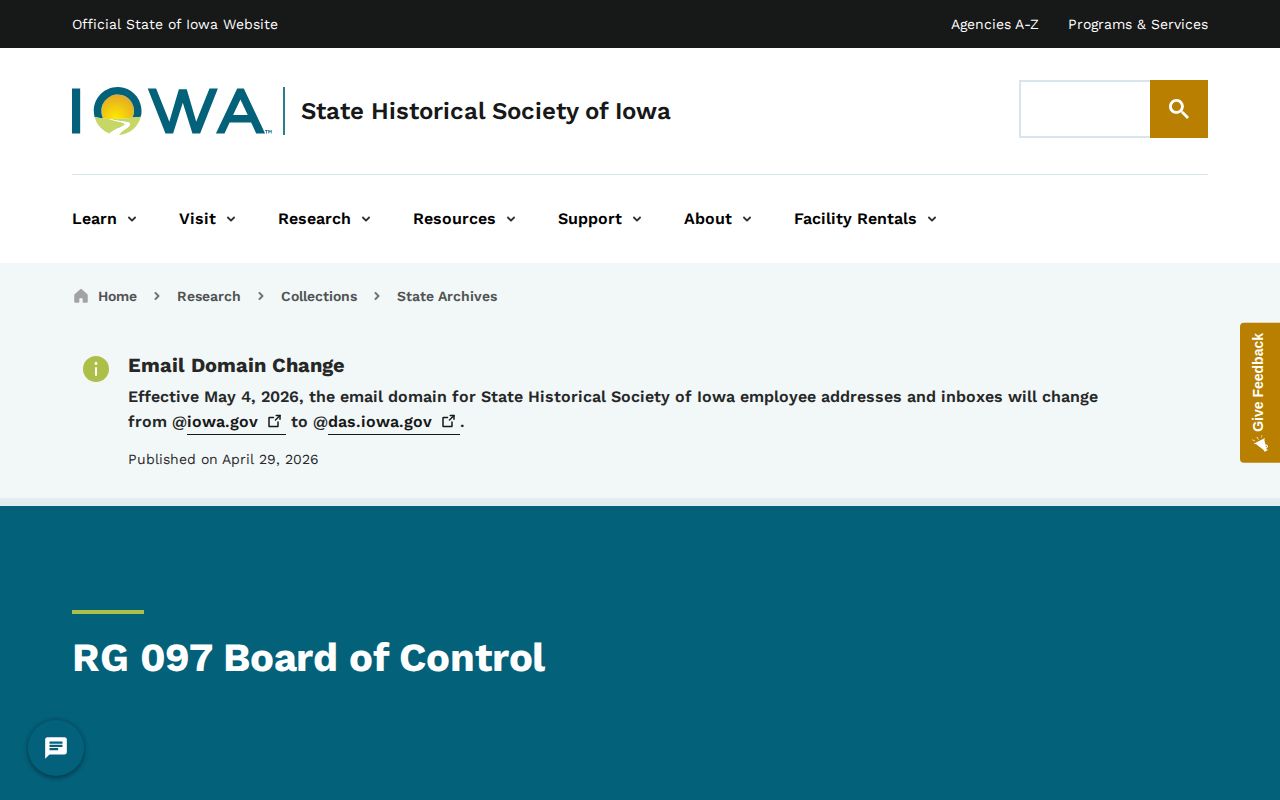Click the Agencies A-Z link
This screenshot has width=1280, height=800.
tap(995, 24)
